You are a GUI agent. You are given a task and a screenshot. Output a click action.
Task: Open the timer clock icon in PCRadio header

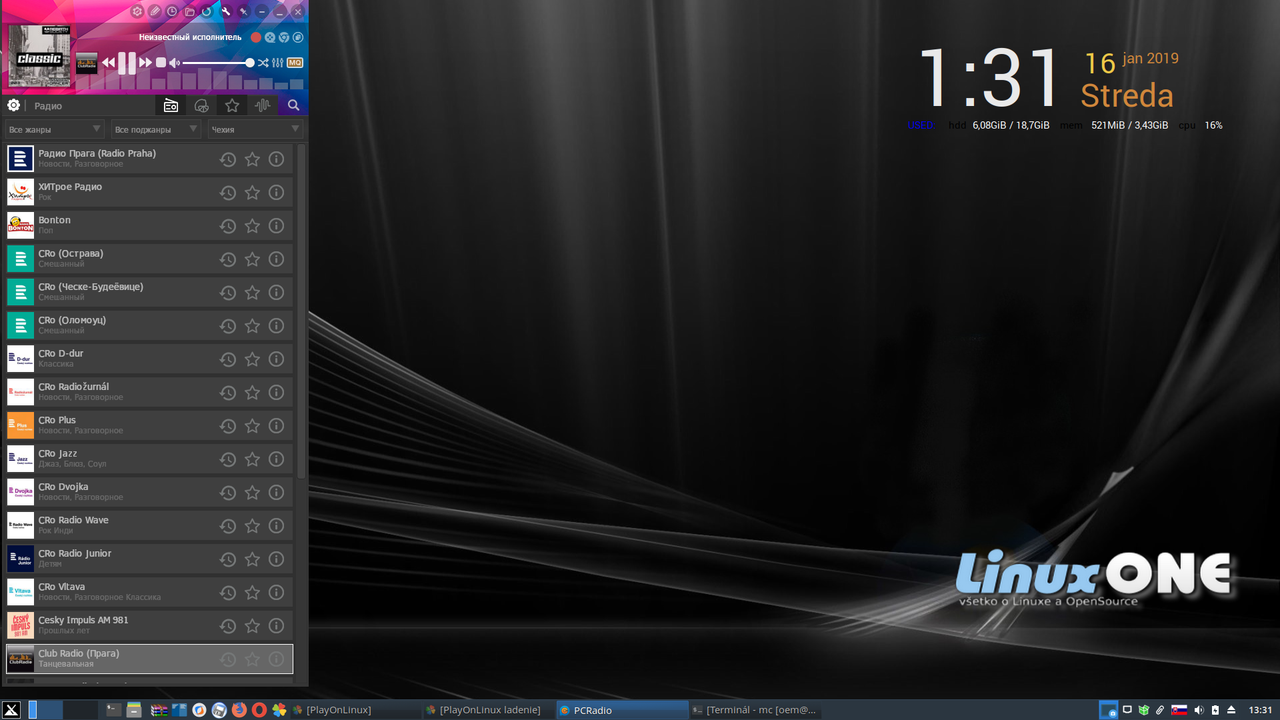click(x=172, y=12)
